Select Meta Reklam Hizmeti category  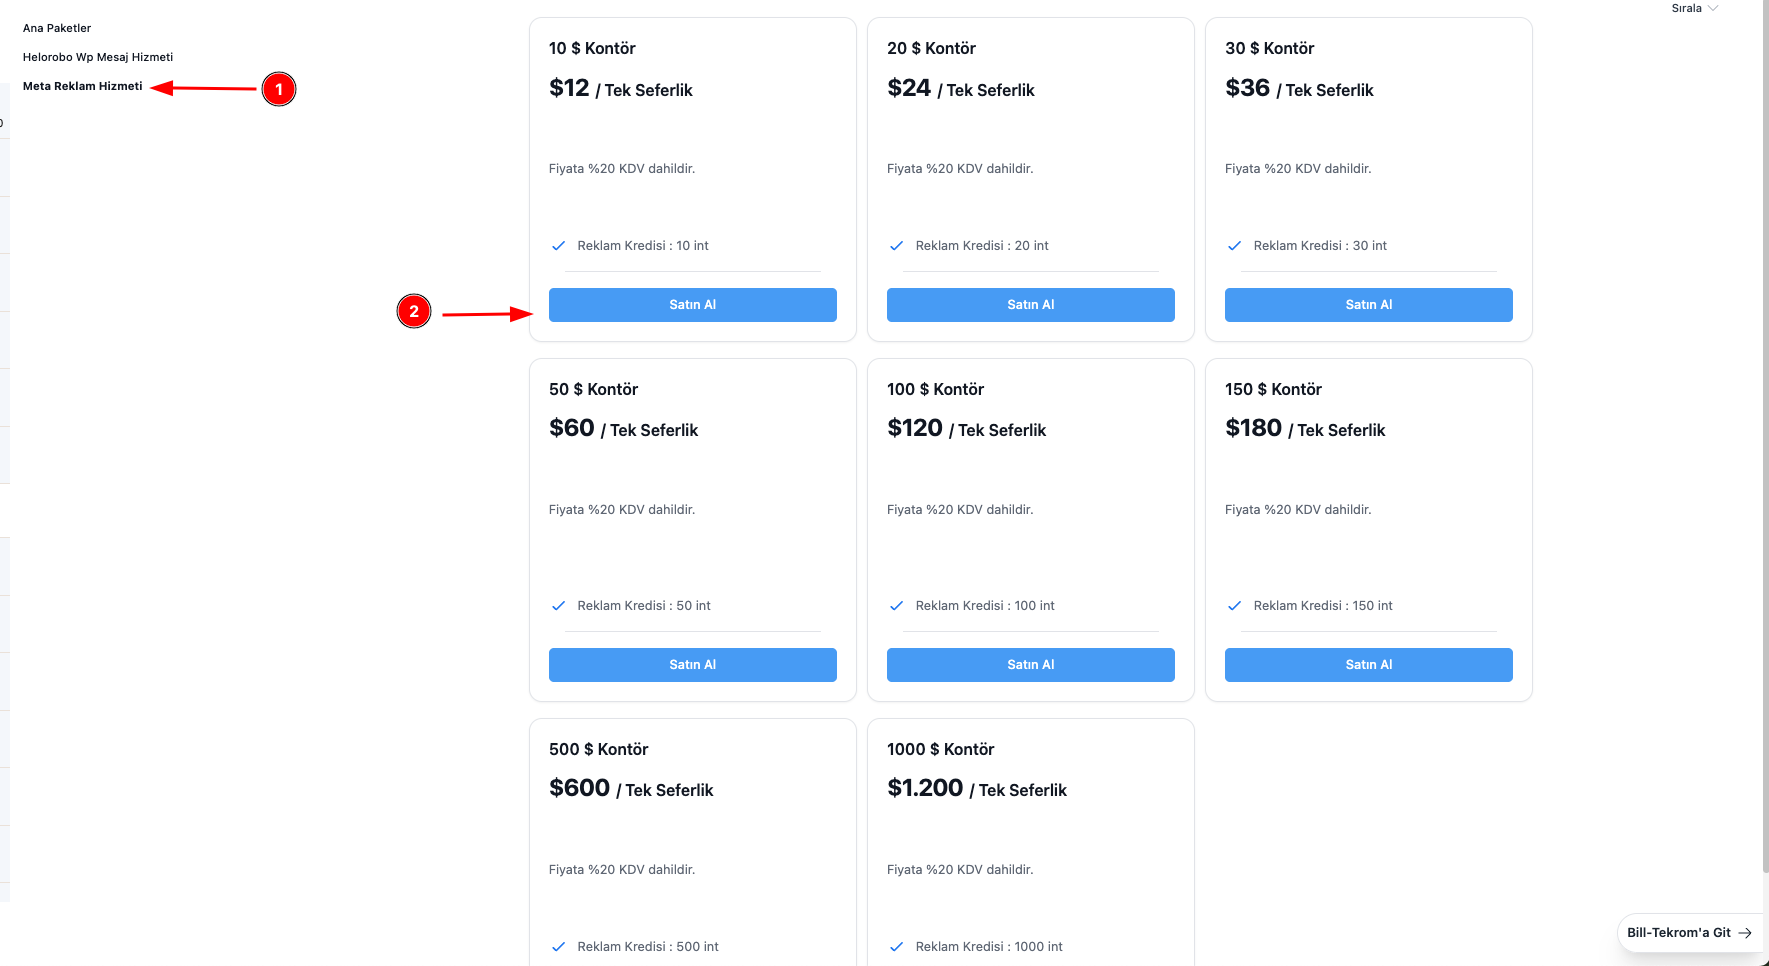83,86
